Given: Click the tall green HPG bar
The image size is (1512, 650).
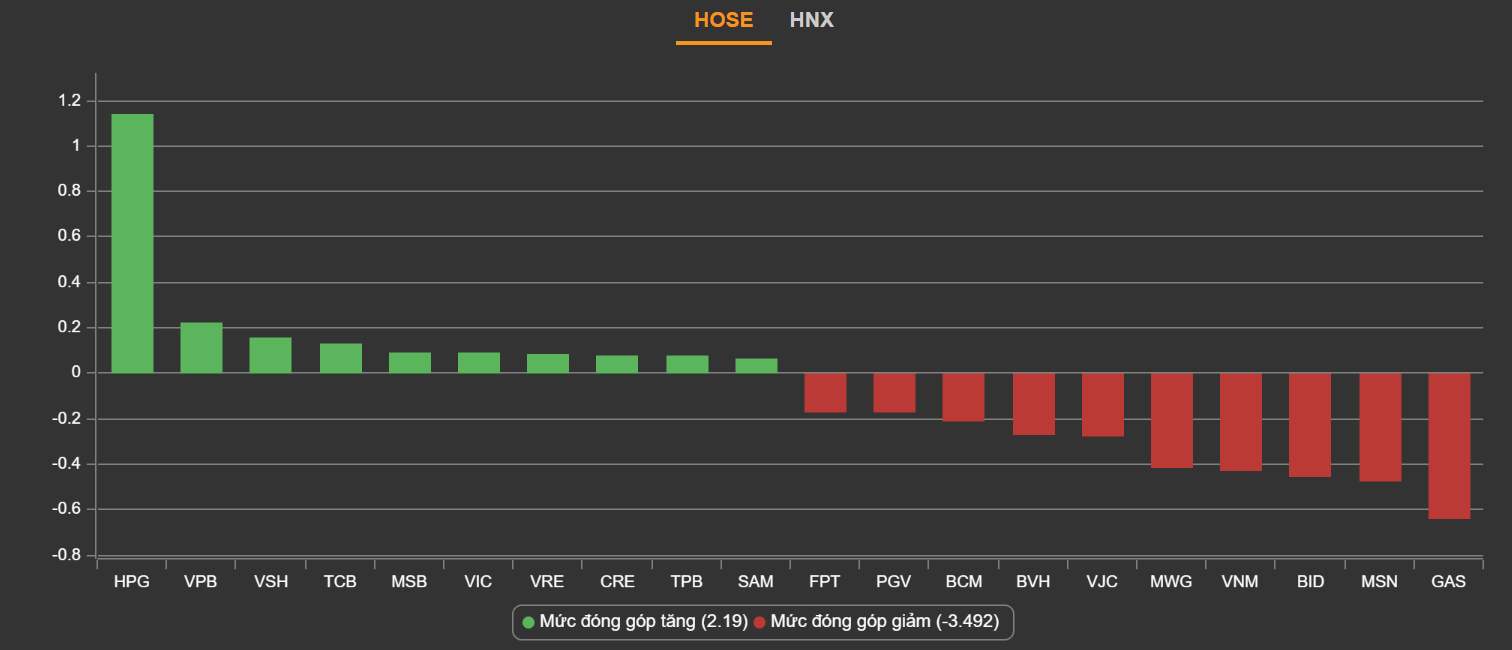Looking at the screenshot, I should [132, 243].
